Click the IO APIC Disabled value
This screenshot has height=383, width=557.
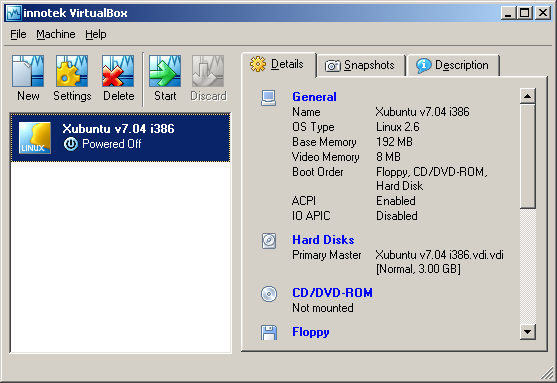pyautogui.click(x=397, y=216)
